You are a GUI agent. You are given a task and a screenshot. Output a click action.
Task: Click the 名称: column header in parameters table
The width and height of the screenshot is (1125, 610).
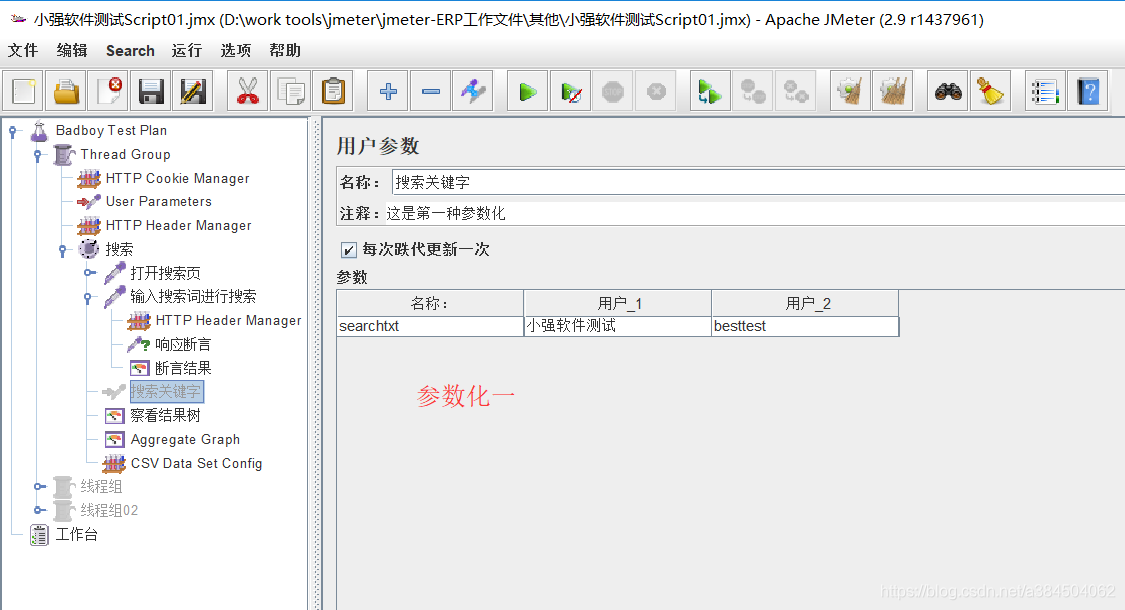point(430,304)
